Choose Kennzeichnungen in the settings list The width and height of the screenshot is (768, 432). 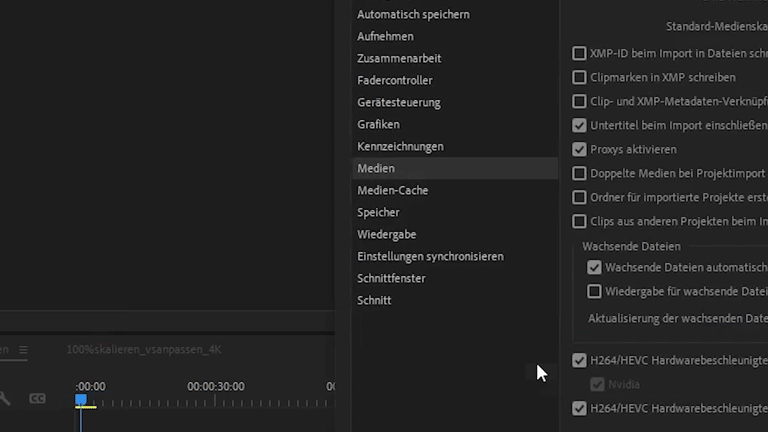coord(400,146)
